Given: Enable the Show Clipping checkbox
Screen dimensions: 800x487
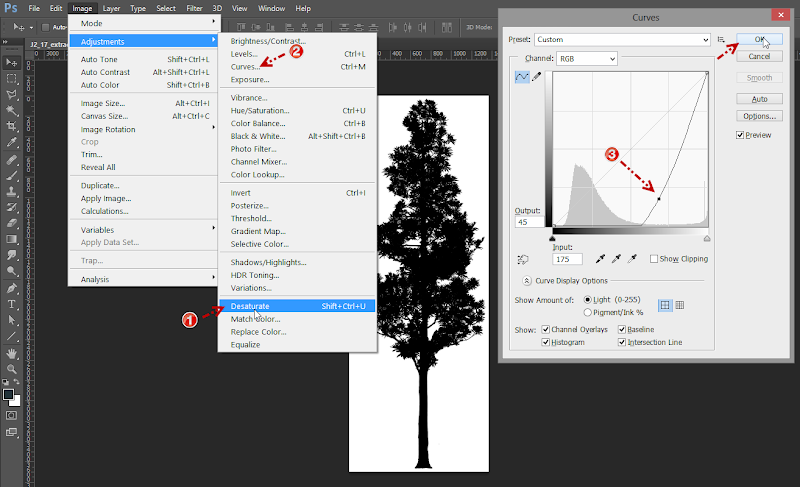Looking at the screenshot, I should coord(654,259).
